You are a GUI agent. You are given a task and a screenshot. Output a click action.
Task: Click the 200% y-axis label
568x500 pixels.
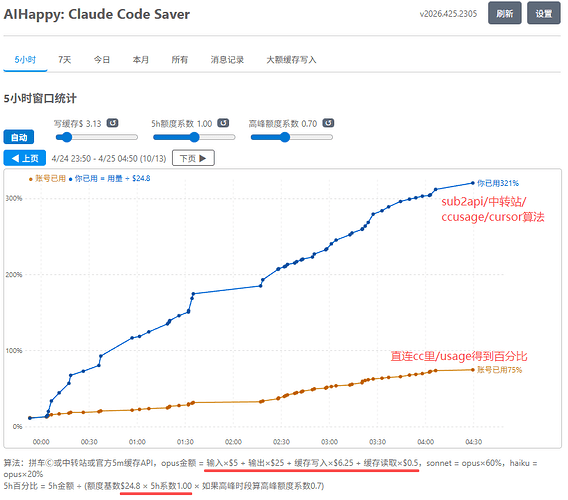click(x=14, y=275)
